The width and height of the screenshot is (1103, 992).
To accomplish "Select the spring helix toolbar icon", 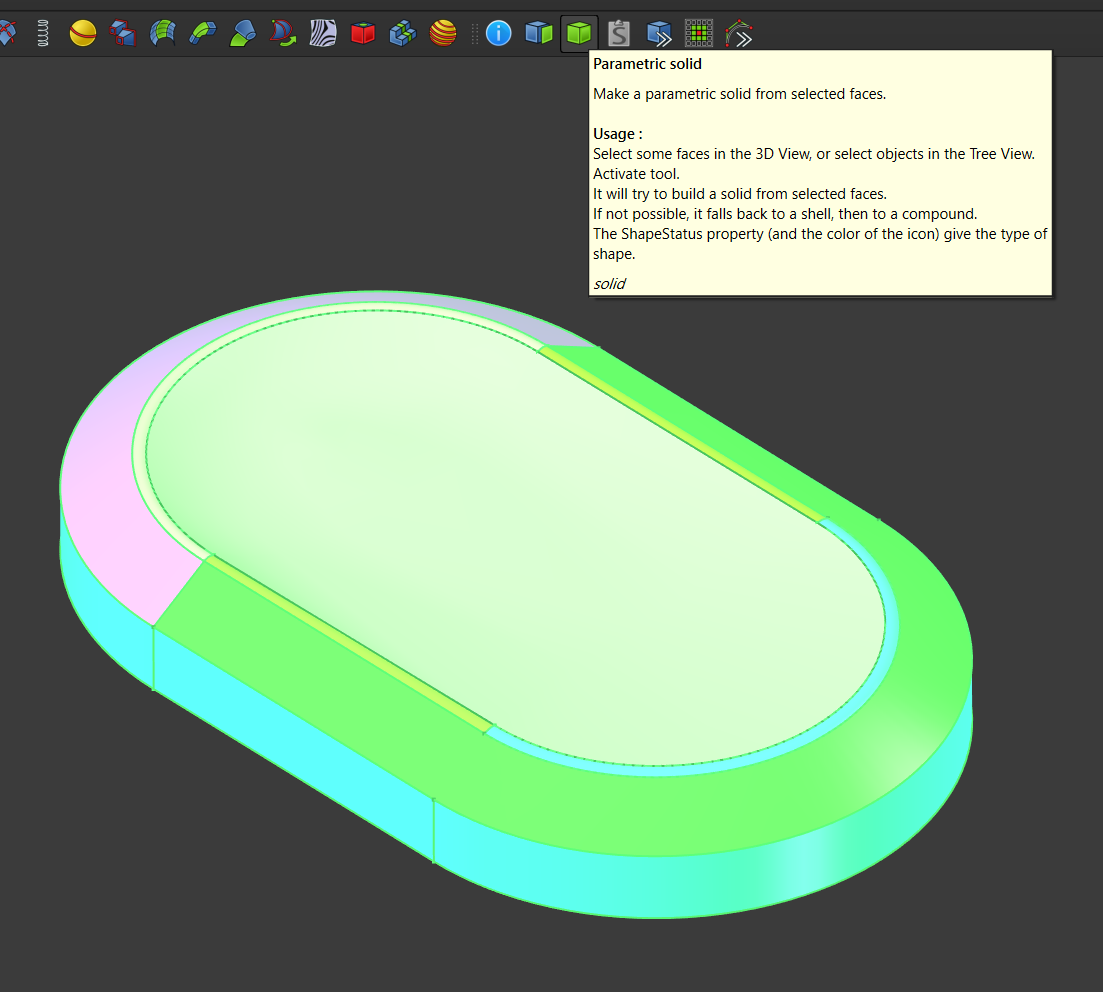I will click(x=42, y=34).
